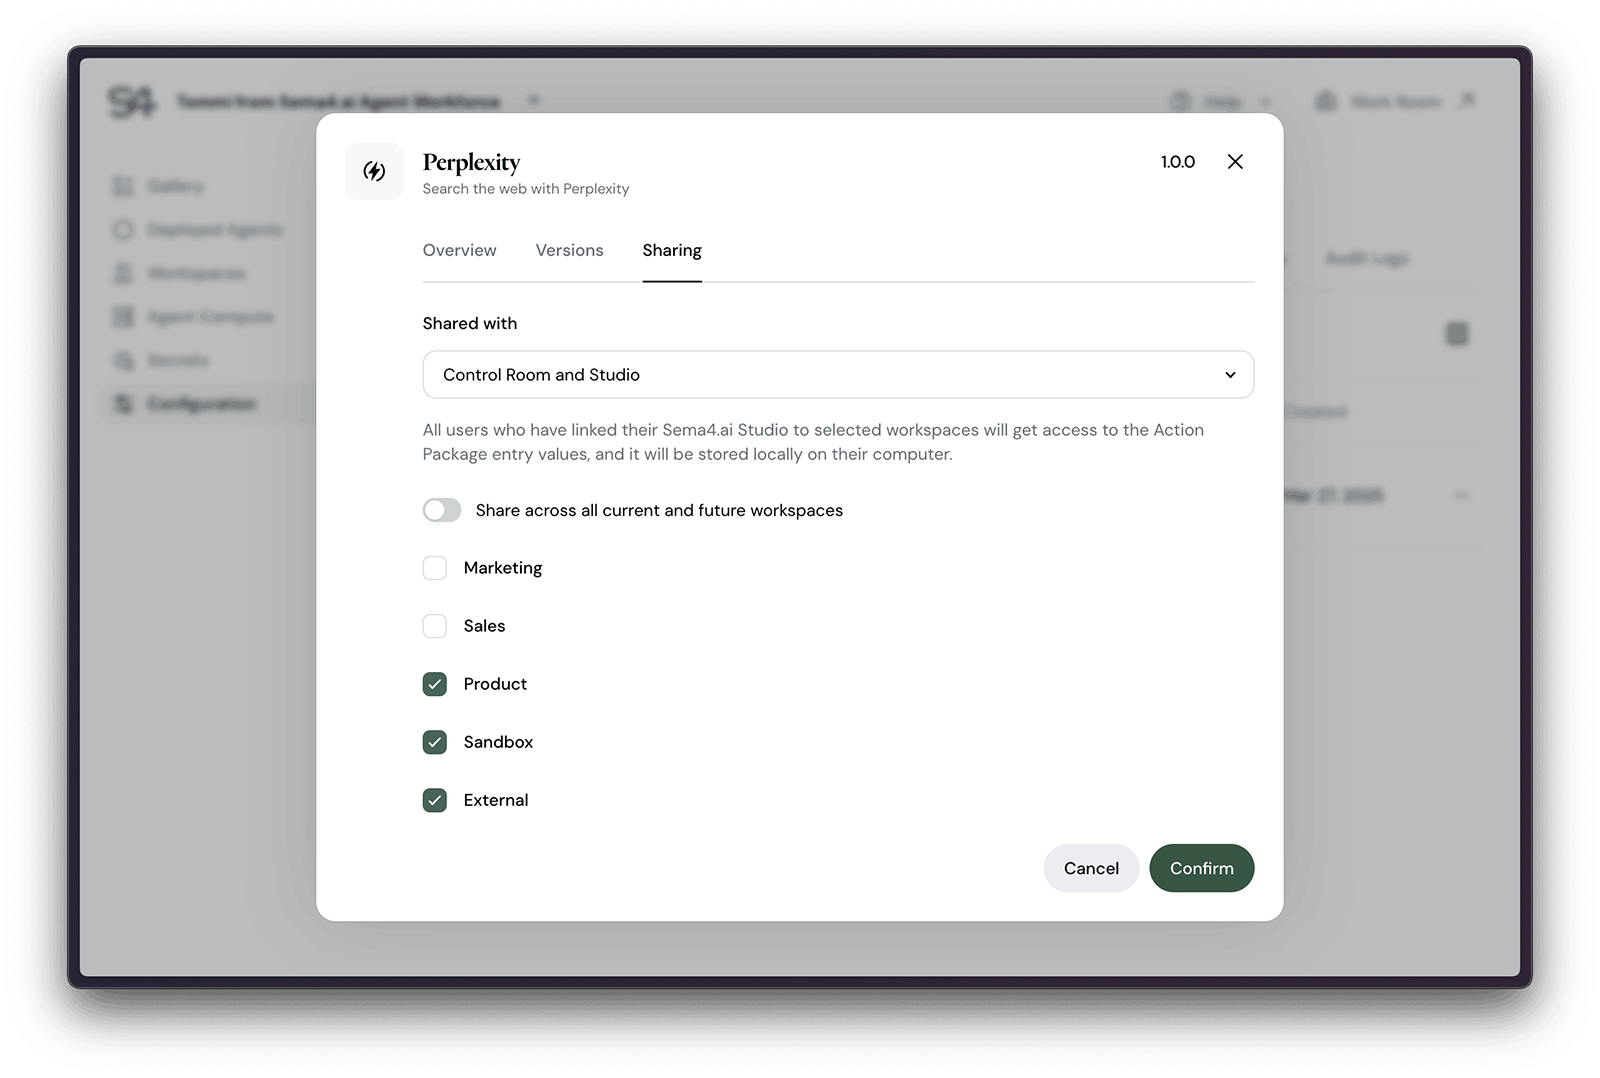The height and width of the screenshot is (1078, 1600).
Task: Enable sharing across all current and future workspaces
Action: click(441, 510)
